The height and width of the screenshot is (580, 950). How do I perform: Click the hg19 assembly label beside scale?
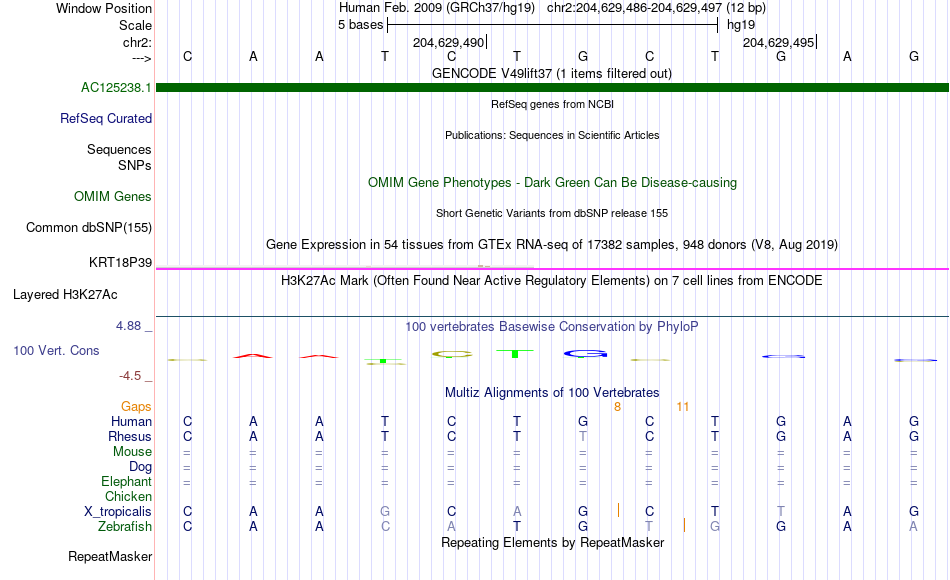tap(741, 25)
